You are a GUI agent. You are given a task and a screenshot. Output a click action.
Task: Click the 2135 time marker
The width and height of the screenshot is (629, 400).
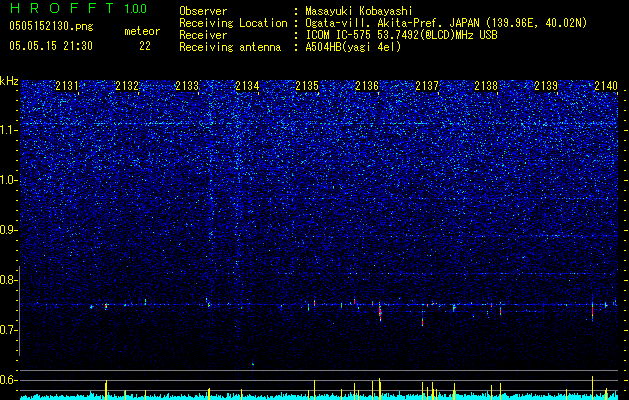(x=307, y=86)
